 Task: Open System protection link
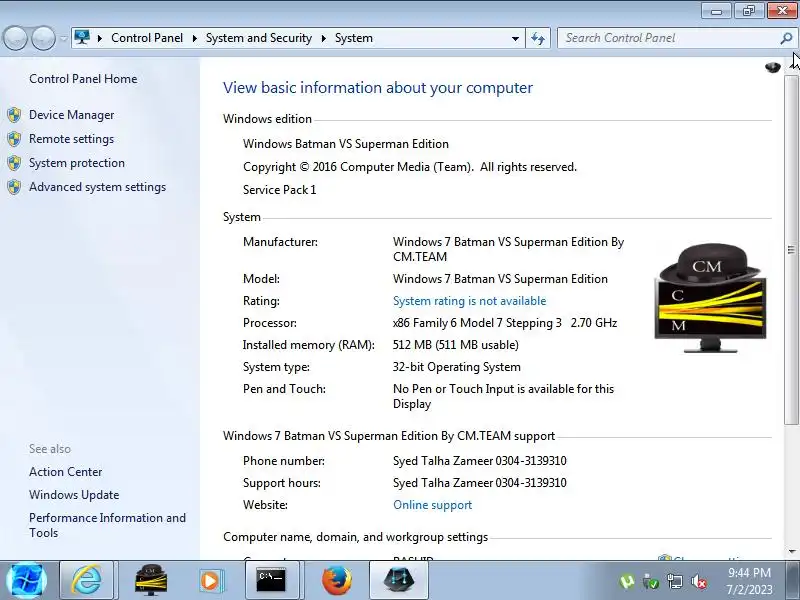point(77,163)
